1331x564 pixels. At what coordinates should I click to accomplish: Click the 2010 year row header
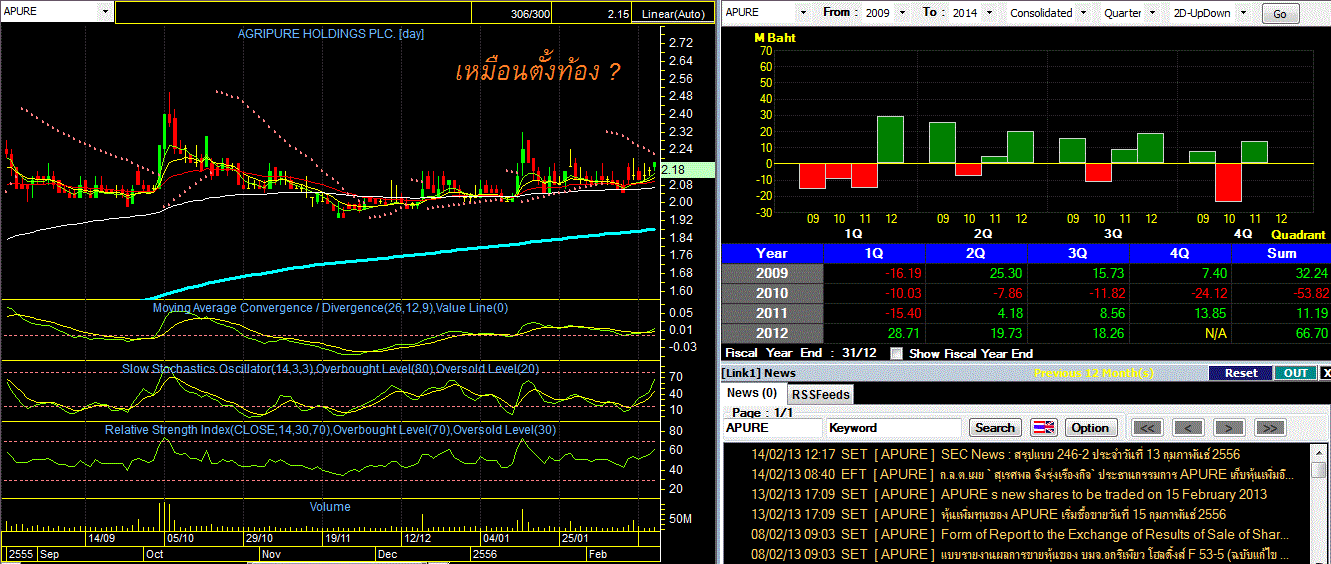772,293
